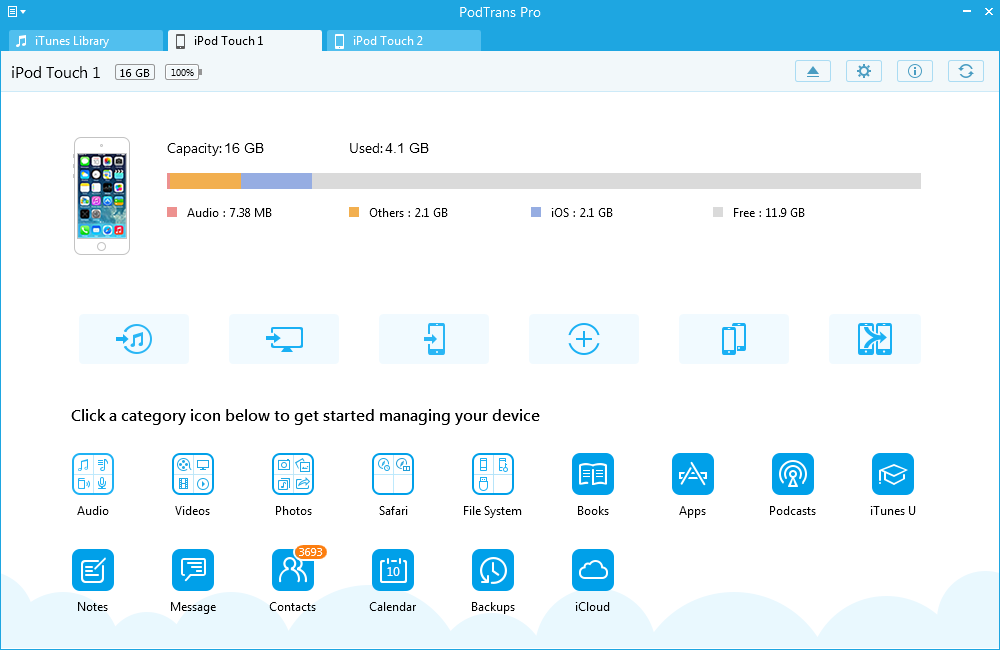Image resolution: width=1000 pixels, height=650 pixels.
Task: Open Contacts with 3693 badge
Action: pos(293,570)
